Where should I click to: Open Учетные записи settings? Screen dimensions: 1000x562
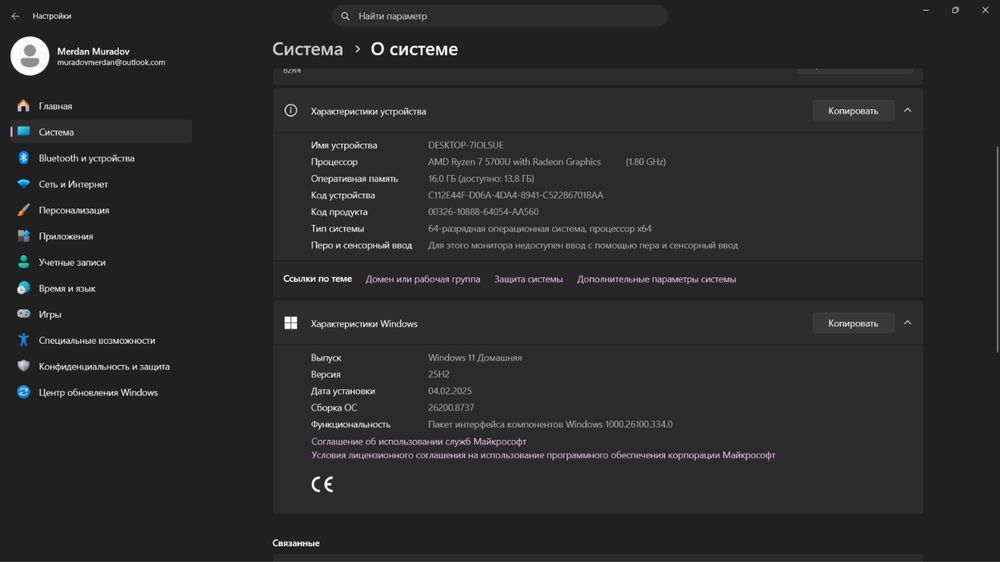(x=101, y=262)
